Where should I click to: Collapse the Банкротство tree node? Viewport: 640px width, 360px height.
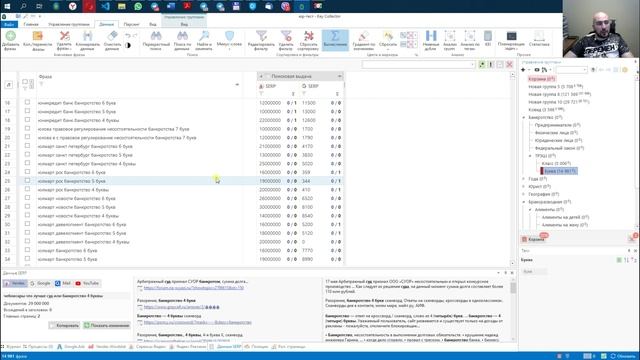(524, 118)
